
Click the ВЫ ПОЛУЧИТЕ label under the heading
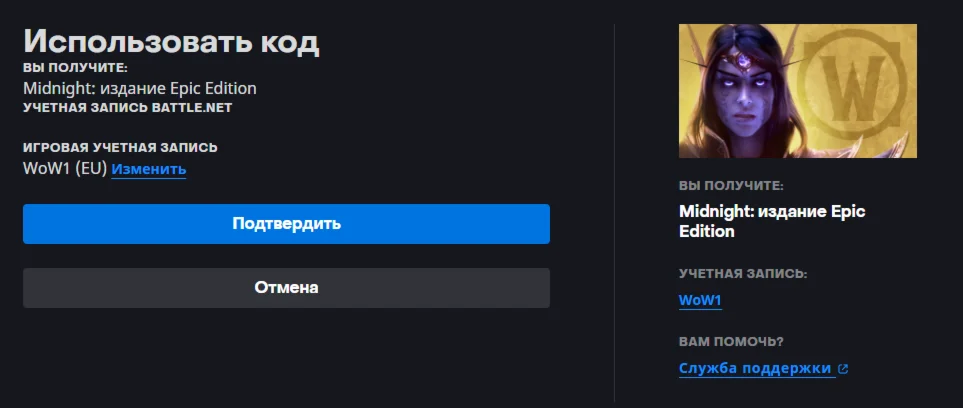click(x=75, y=68)
